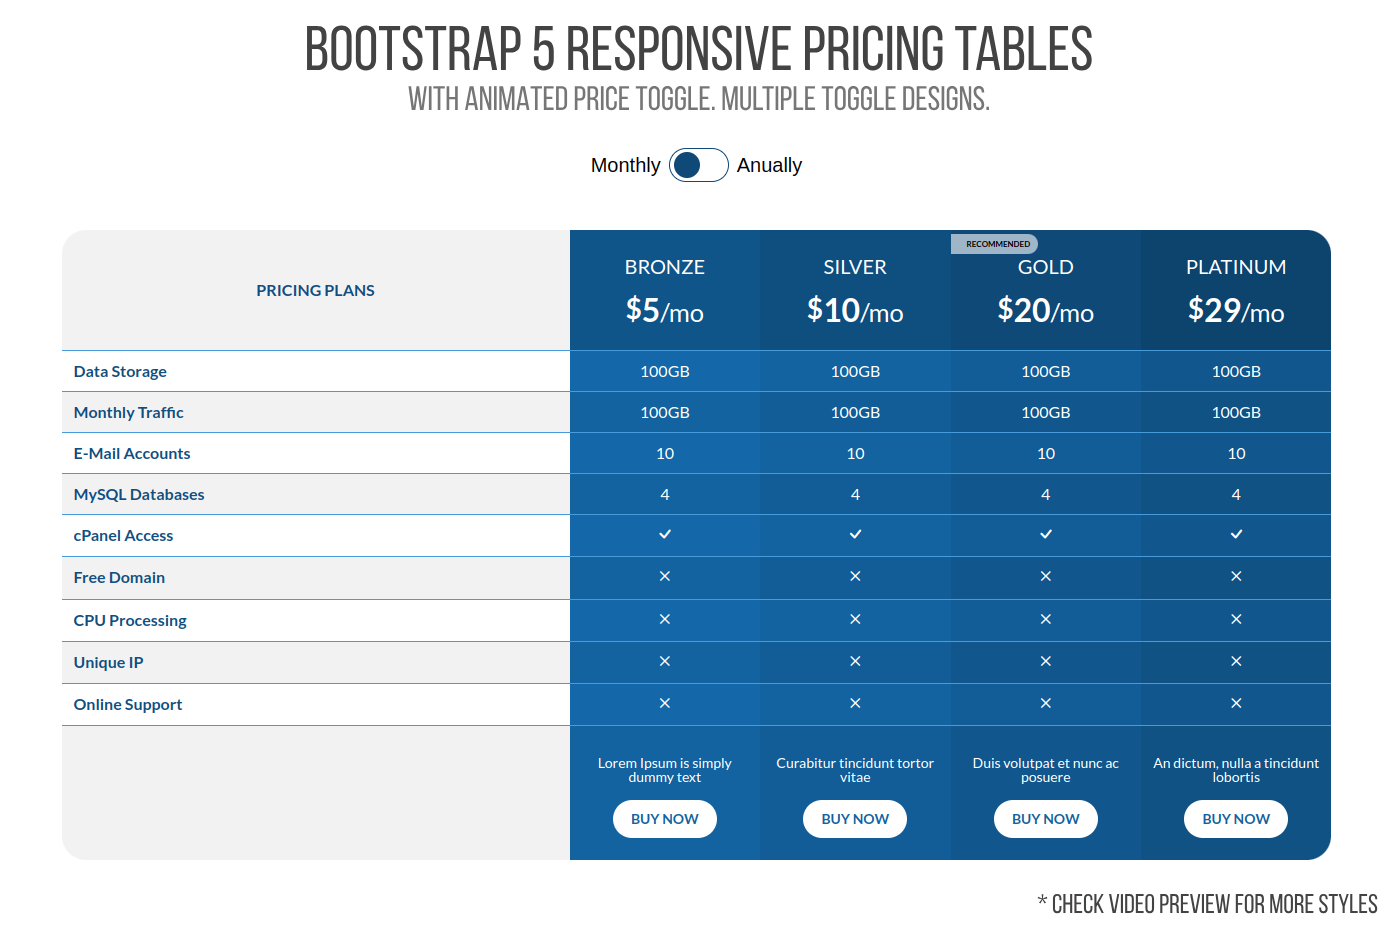Click the Platinum cPanel Access checkmark icon
This screenshot has width=1400, height=940.
(1236, 534)
